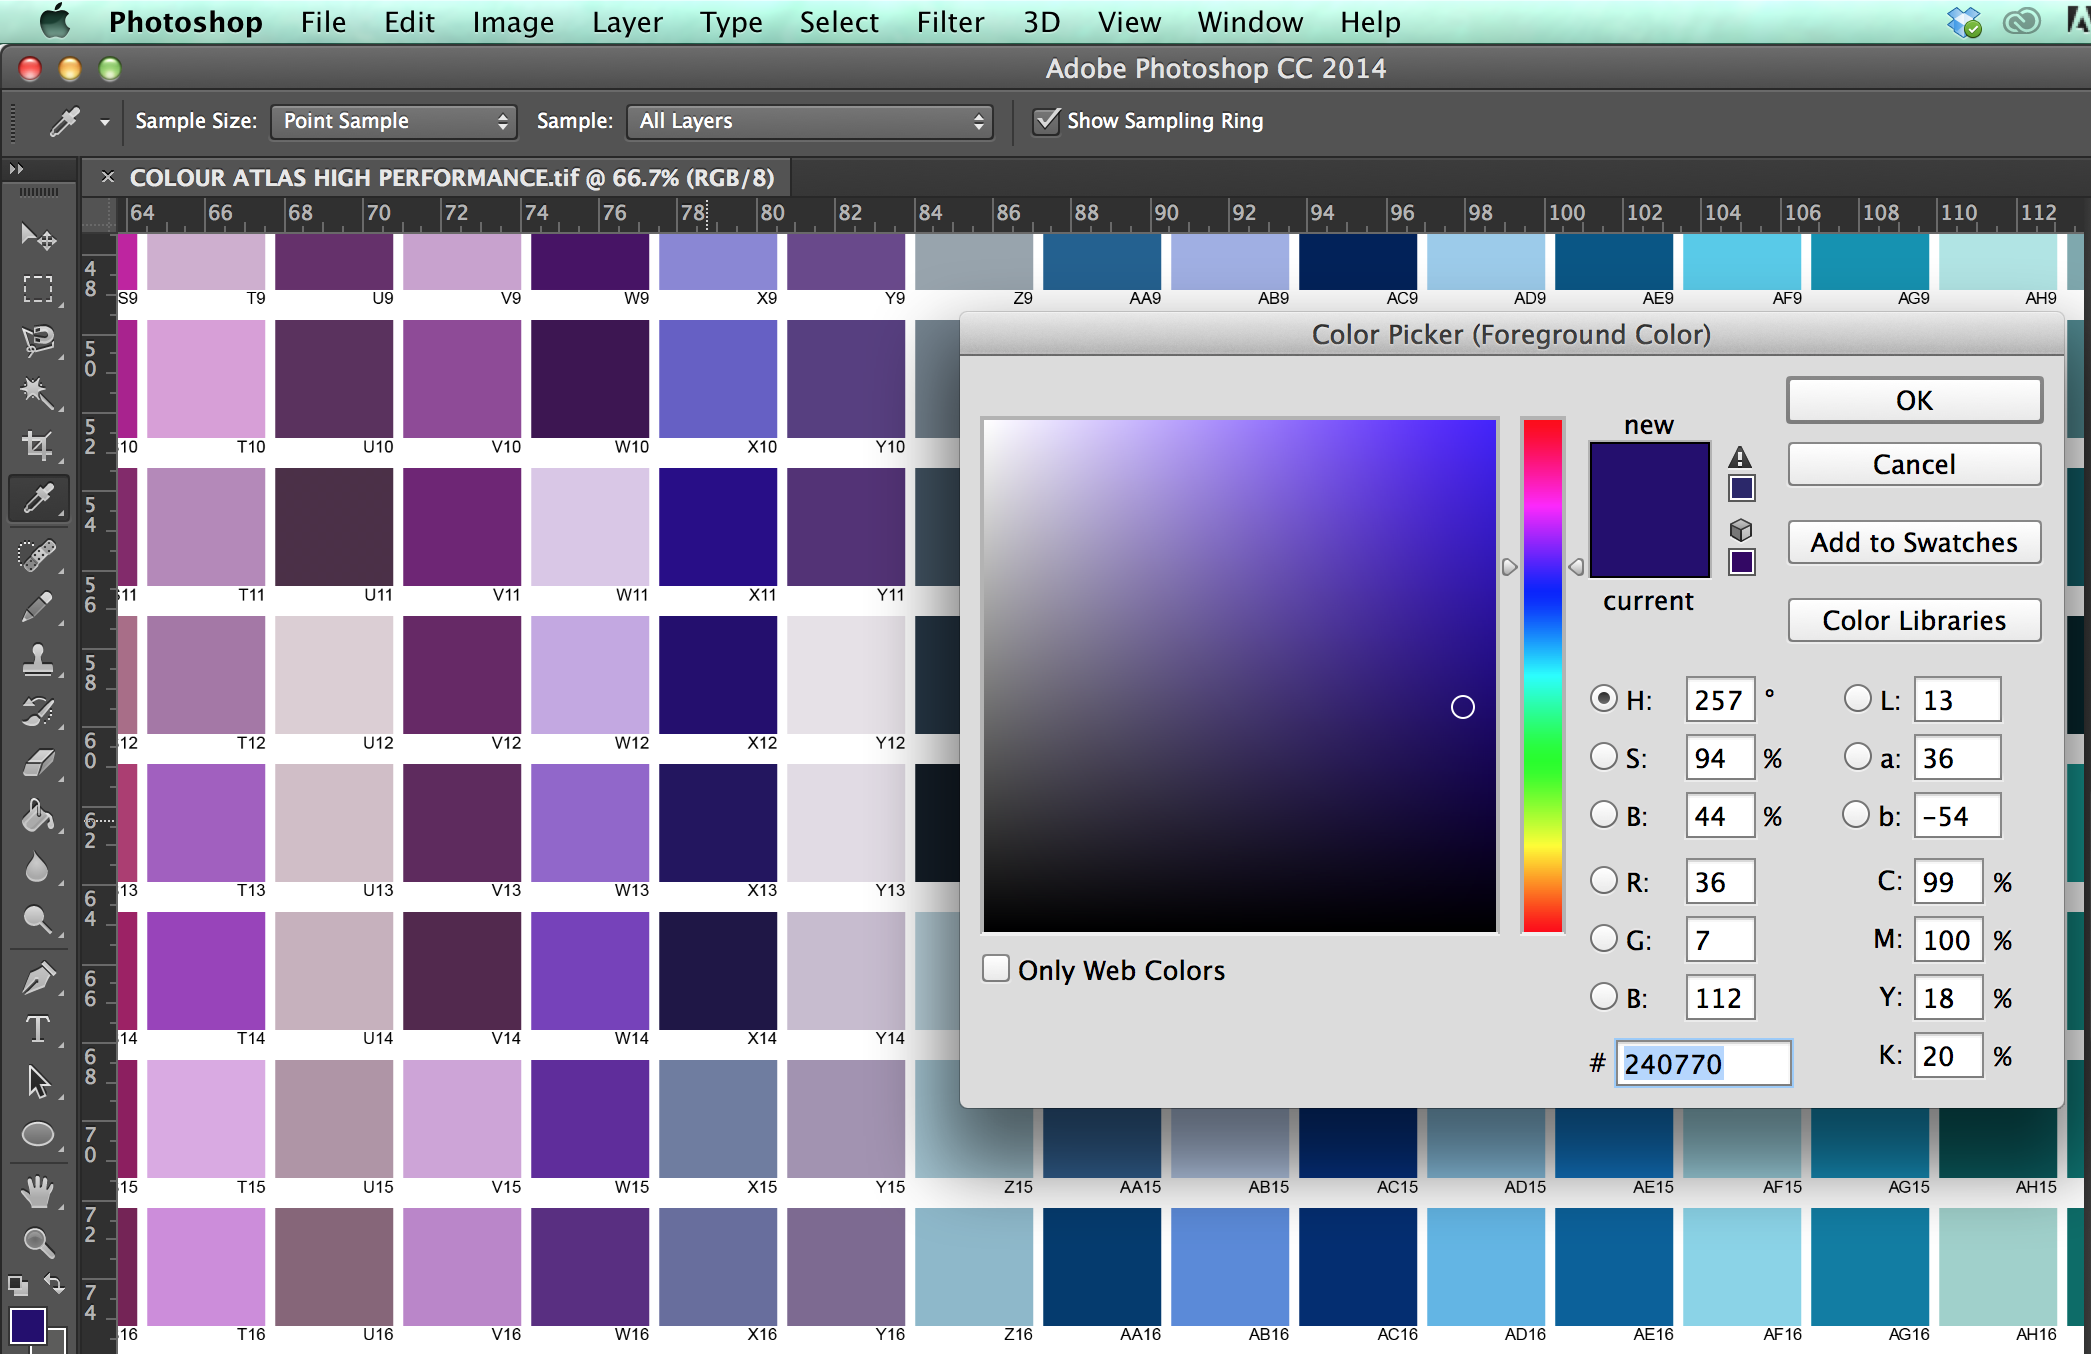Select the Crop tool
The height and width of the screenshot is (1354, 2091).
click(x=38, y=445)
